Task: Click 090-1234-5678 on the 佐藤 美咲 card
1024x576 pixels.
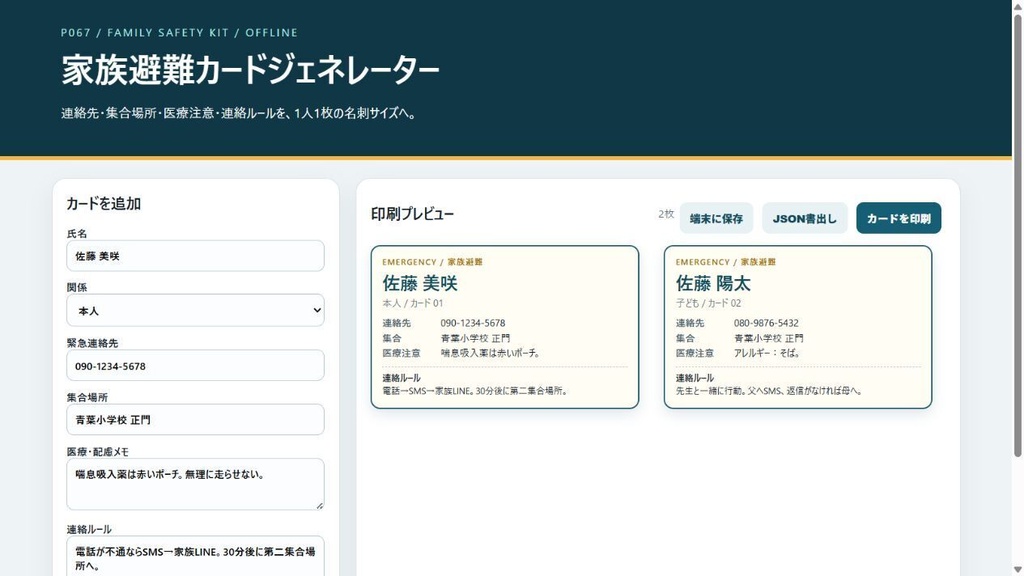Action: coord(473,323)
